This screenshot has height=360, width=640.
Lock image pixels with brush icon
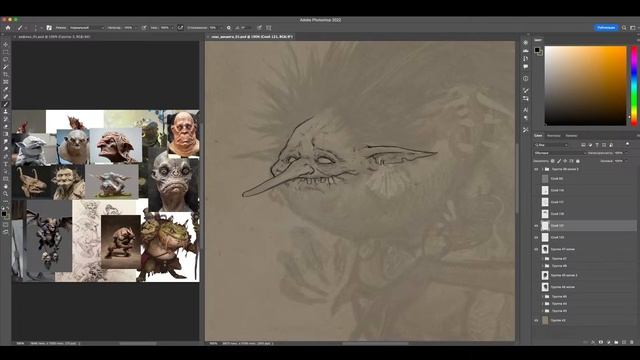click(559, 161)
